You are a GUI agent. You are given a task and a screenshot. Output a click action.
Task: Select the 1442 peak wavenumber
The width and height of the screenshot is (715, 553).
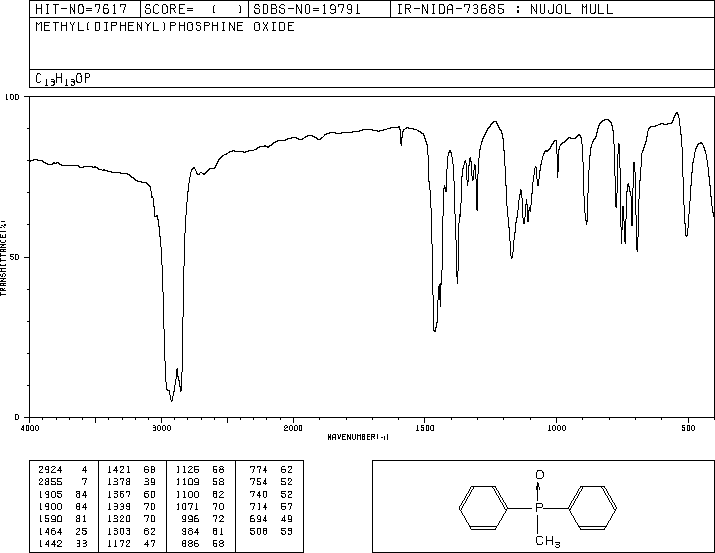(x=50, y=543)
